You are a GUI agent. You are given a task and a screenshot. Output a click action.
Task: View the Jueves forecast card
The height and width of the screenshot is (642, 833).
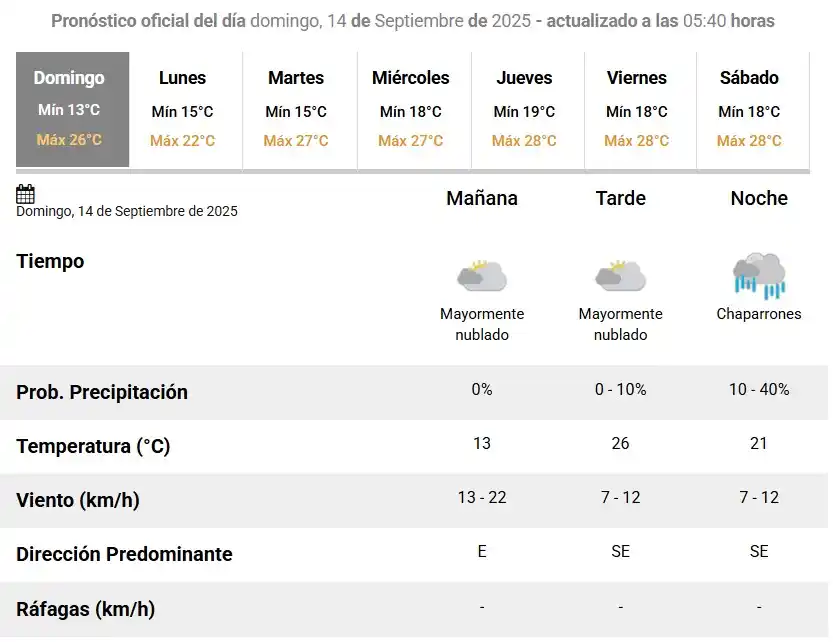524,109
